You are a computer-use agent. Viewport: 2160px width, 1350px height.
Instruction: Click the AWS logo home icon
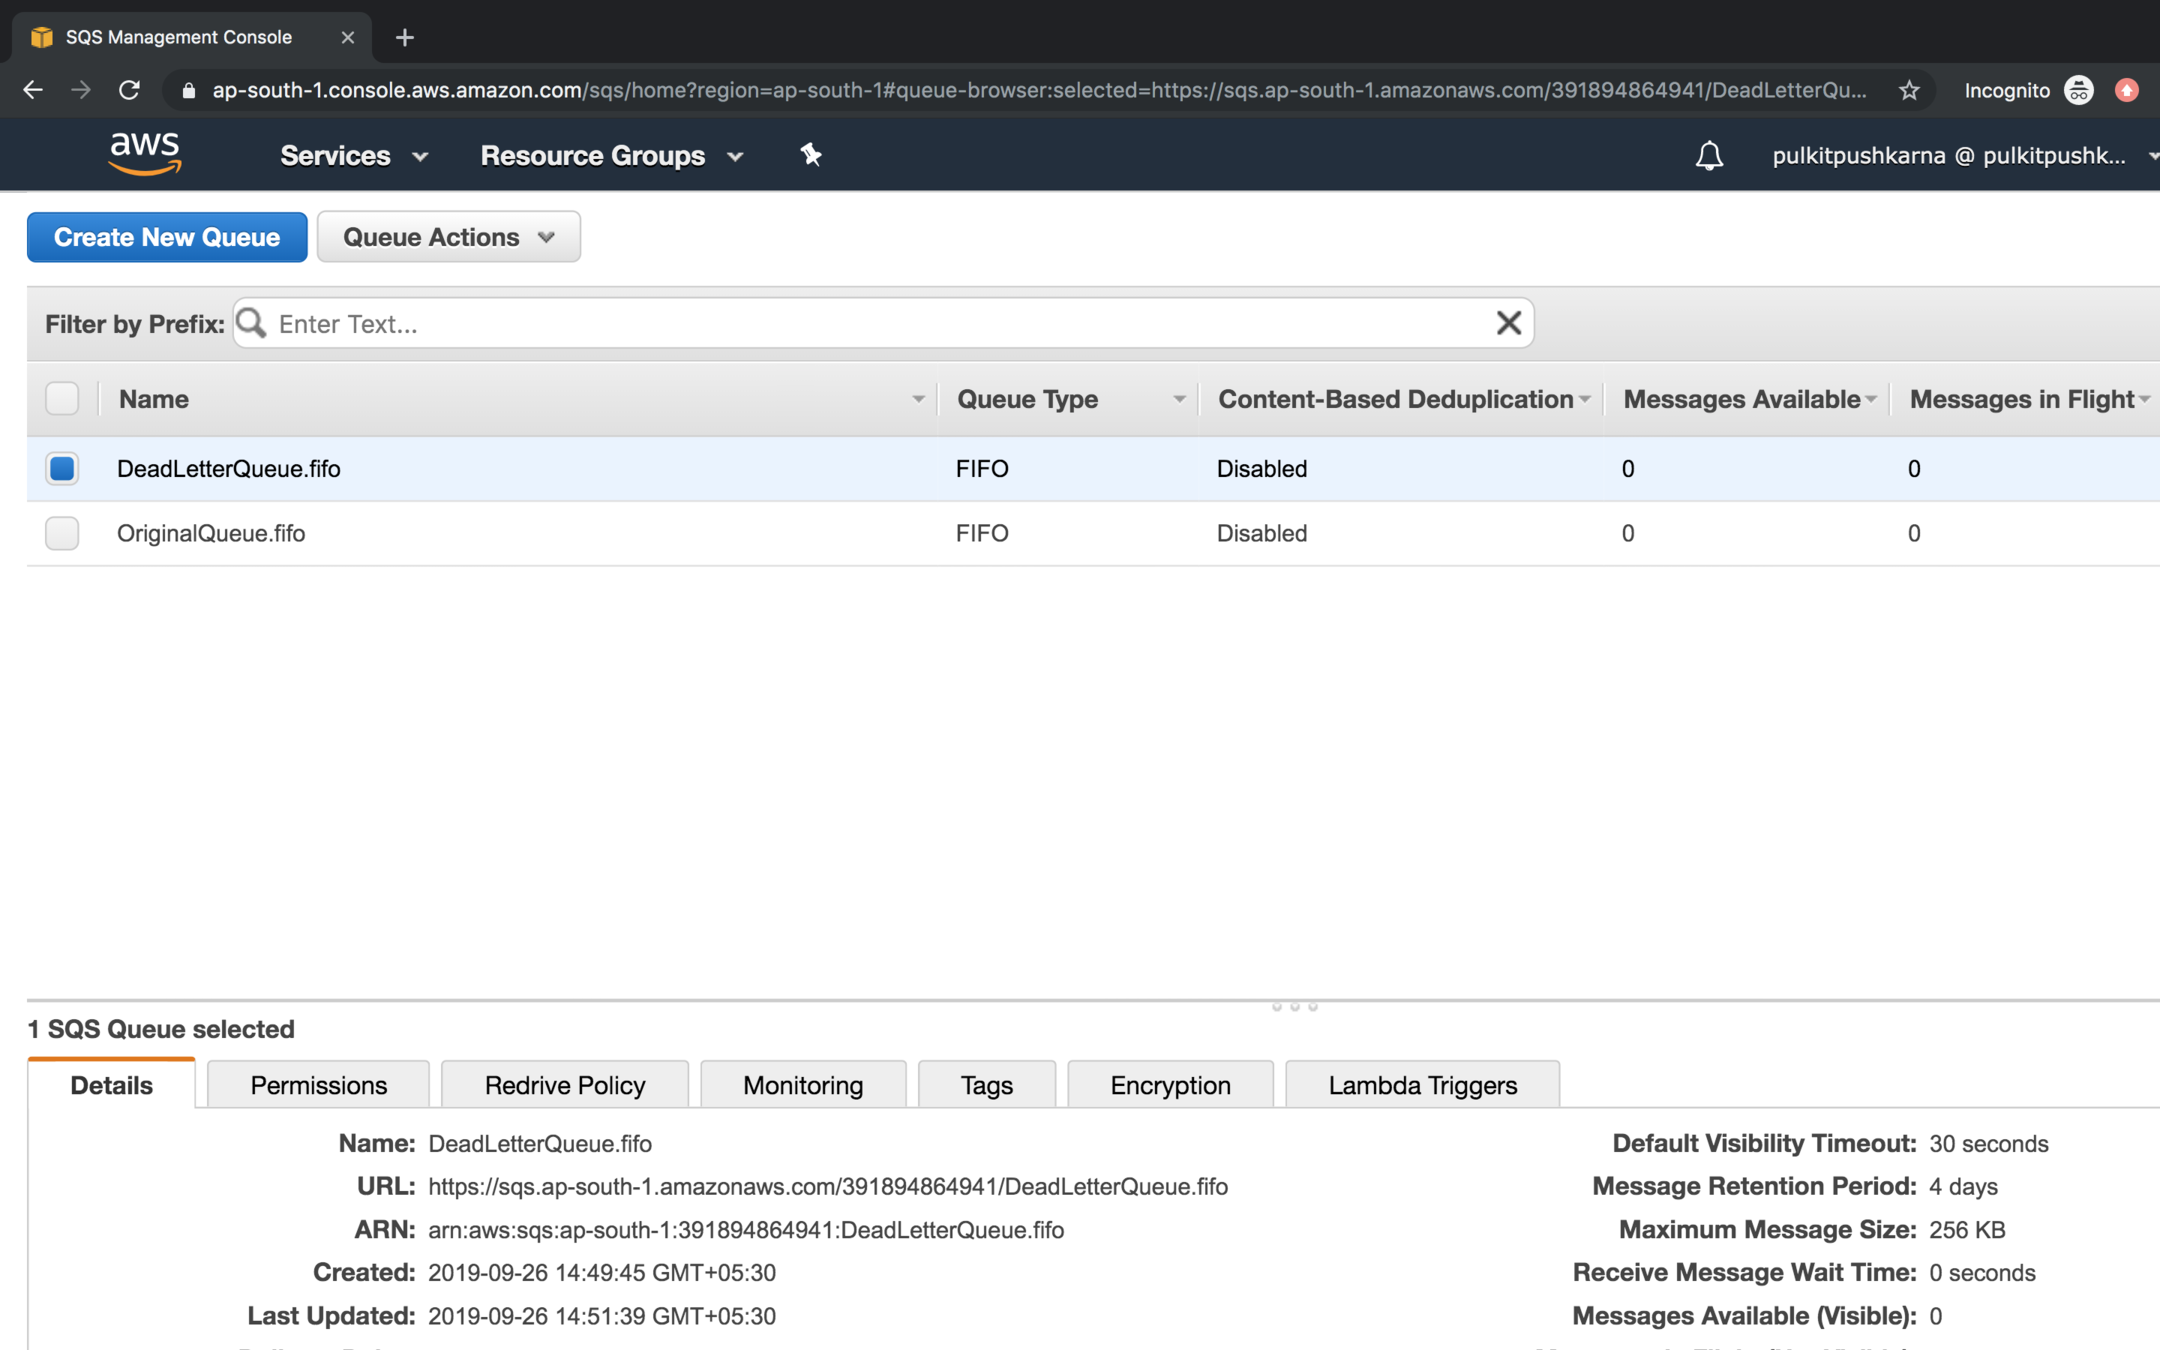pyautogui.click(x=145, y=154)
